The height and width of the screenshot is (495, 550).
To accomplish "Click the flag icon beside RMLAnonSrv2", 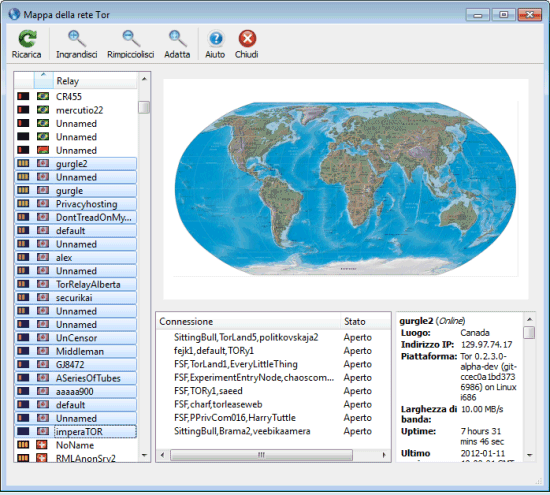I will (x=42, y=458).
